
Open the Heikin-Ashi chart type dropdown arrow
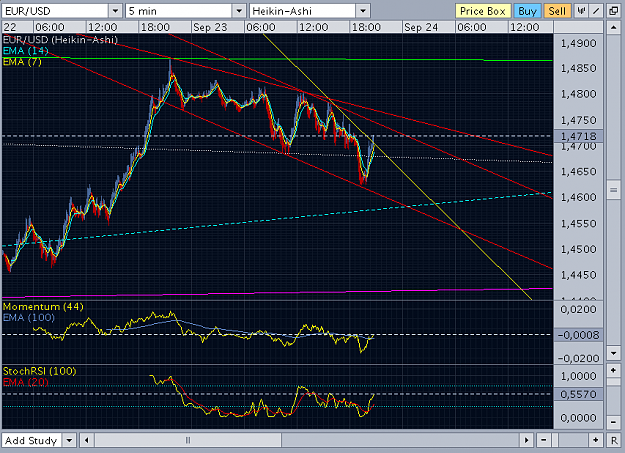coord(363,11)
